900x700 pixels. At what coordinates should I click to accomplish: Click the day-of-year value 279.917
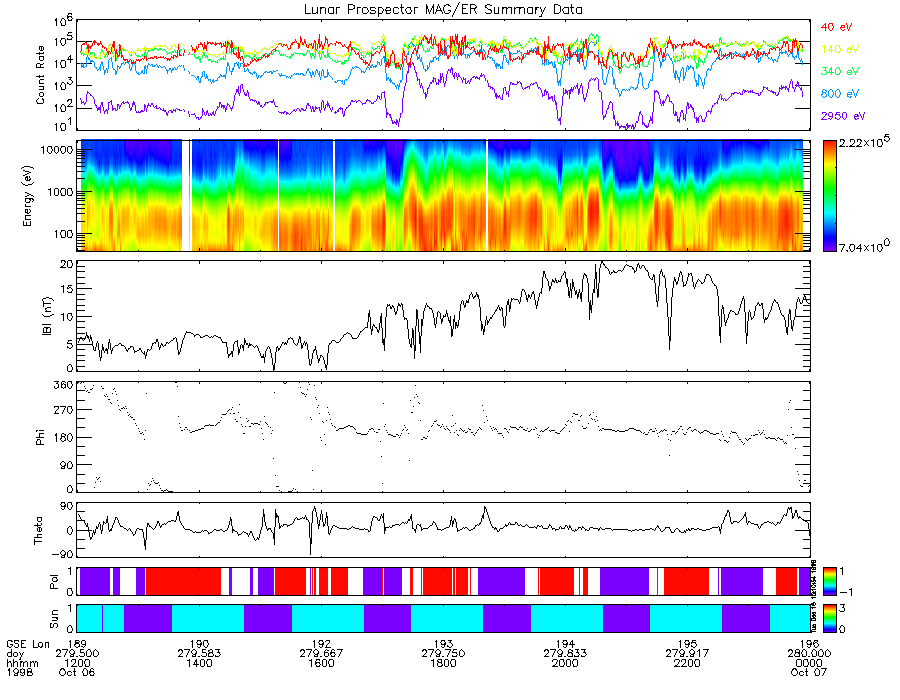687,654
